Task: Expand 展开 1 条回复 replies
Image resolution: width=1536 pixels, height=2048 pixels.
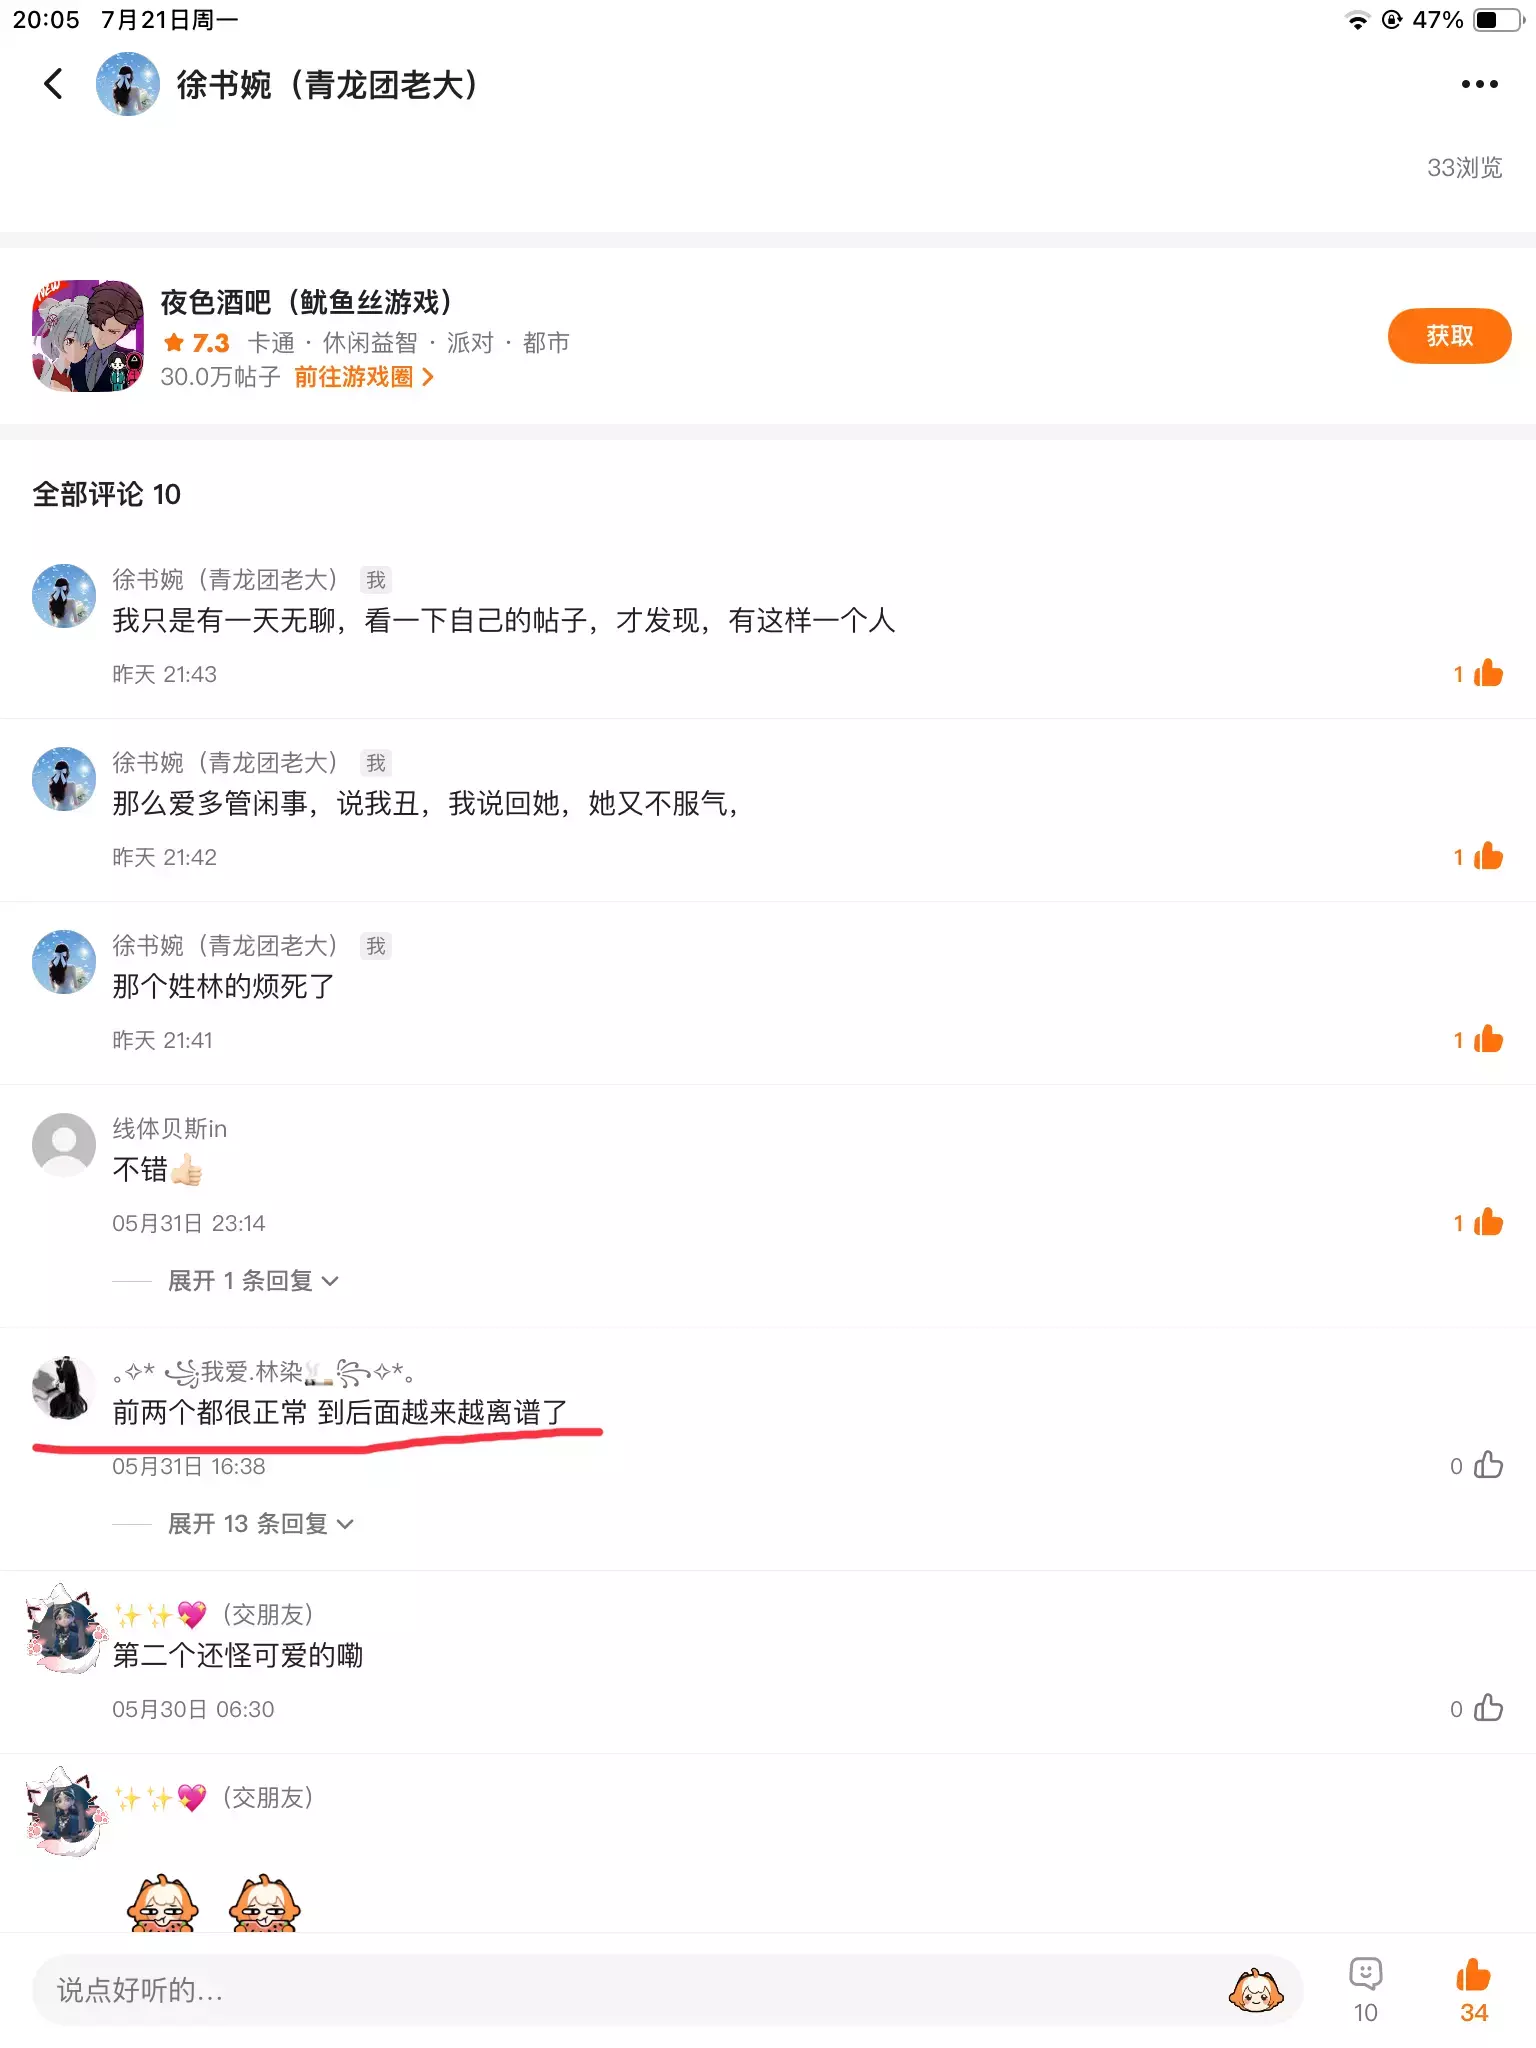Action: (x=253, y=1280)
